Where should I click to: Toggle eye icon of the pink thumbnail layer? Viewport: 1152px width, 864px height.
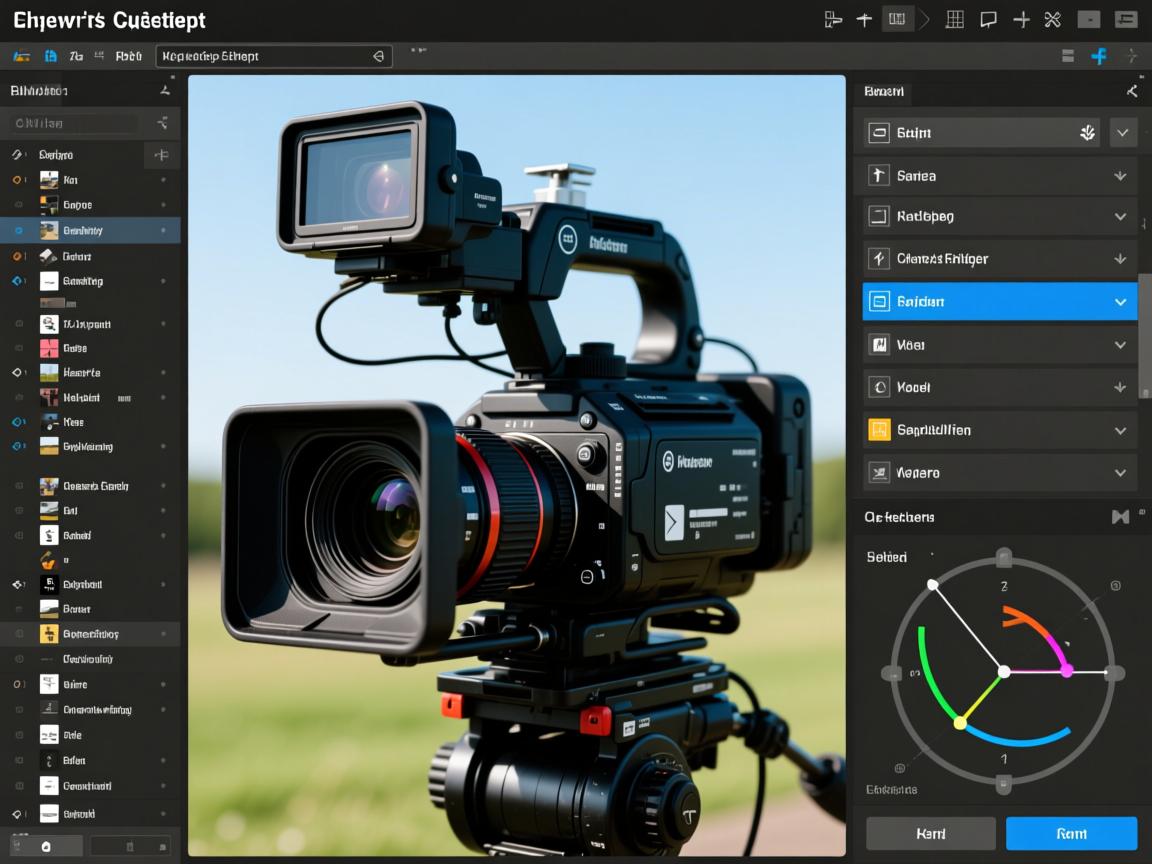tap(18, 348)
